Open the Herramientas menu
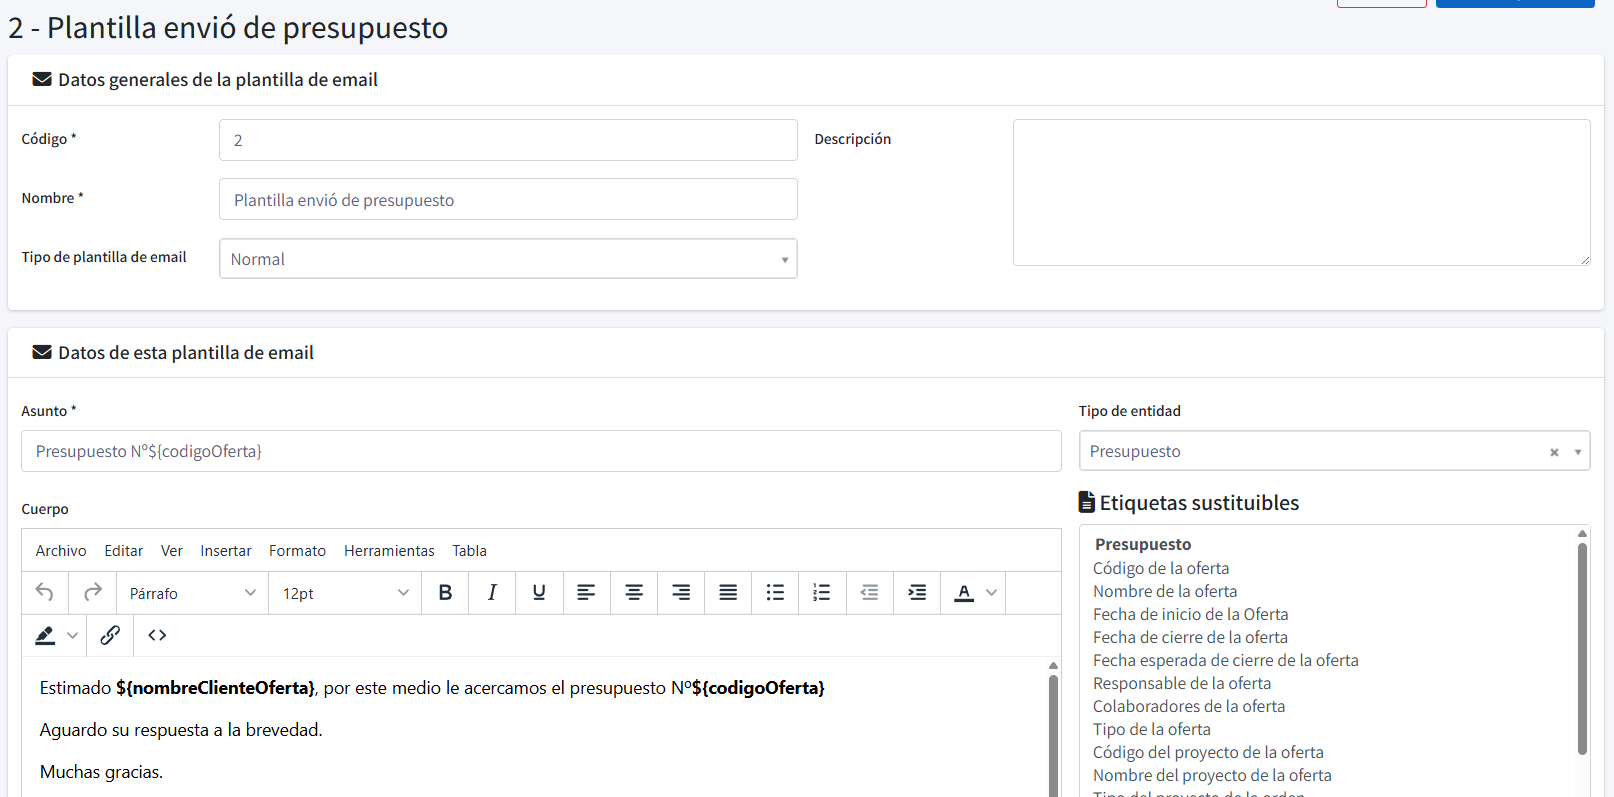 pos(389,551)
